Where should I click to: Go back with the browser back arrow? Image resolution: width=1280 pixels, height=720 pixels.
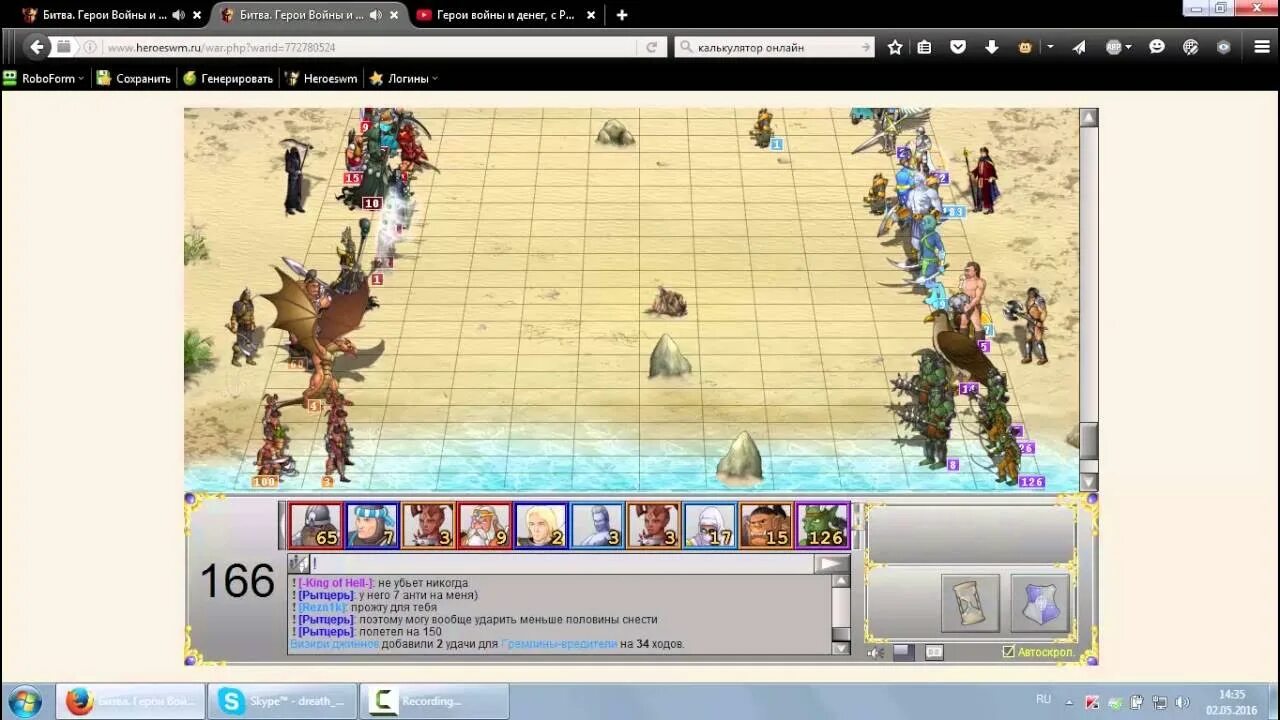(37, 47)
